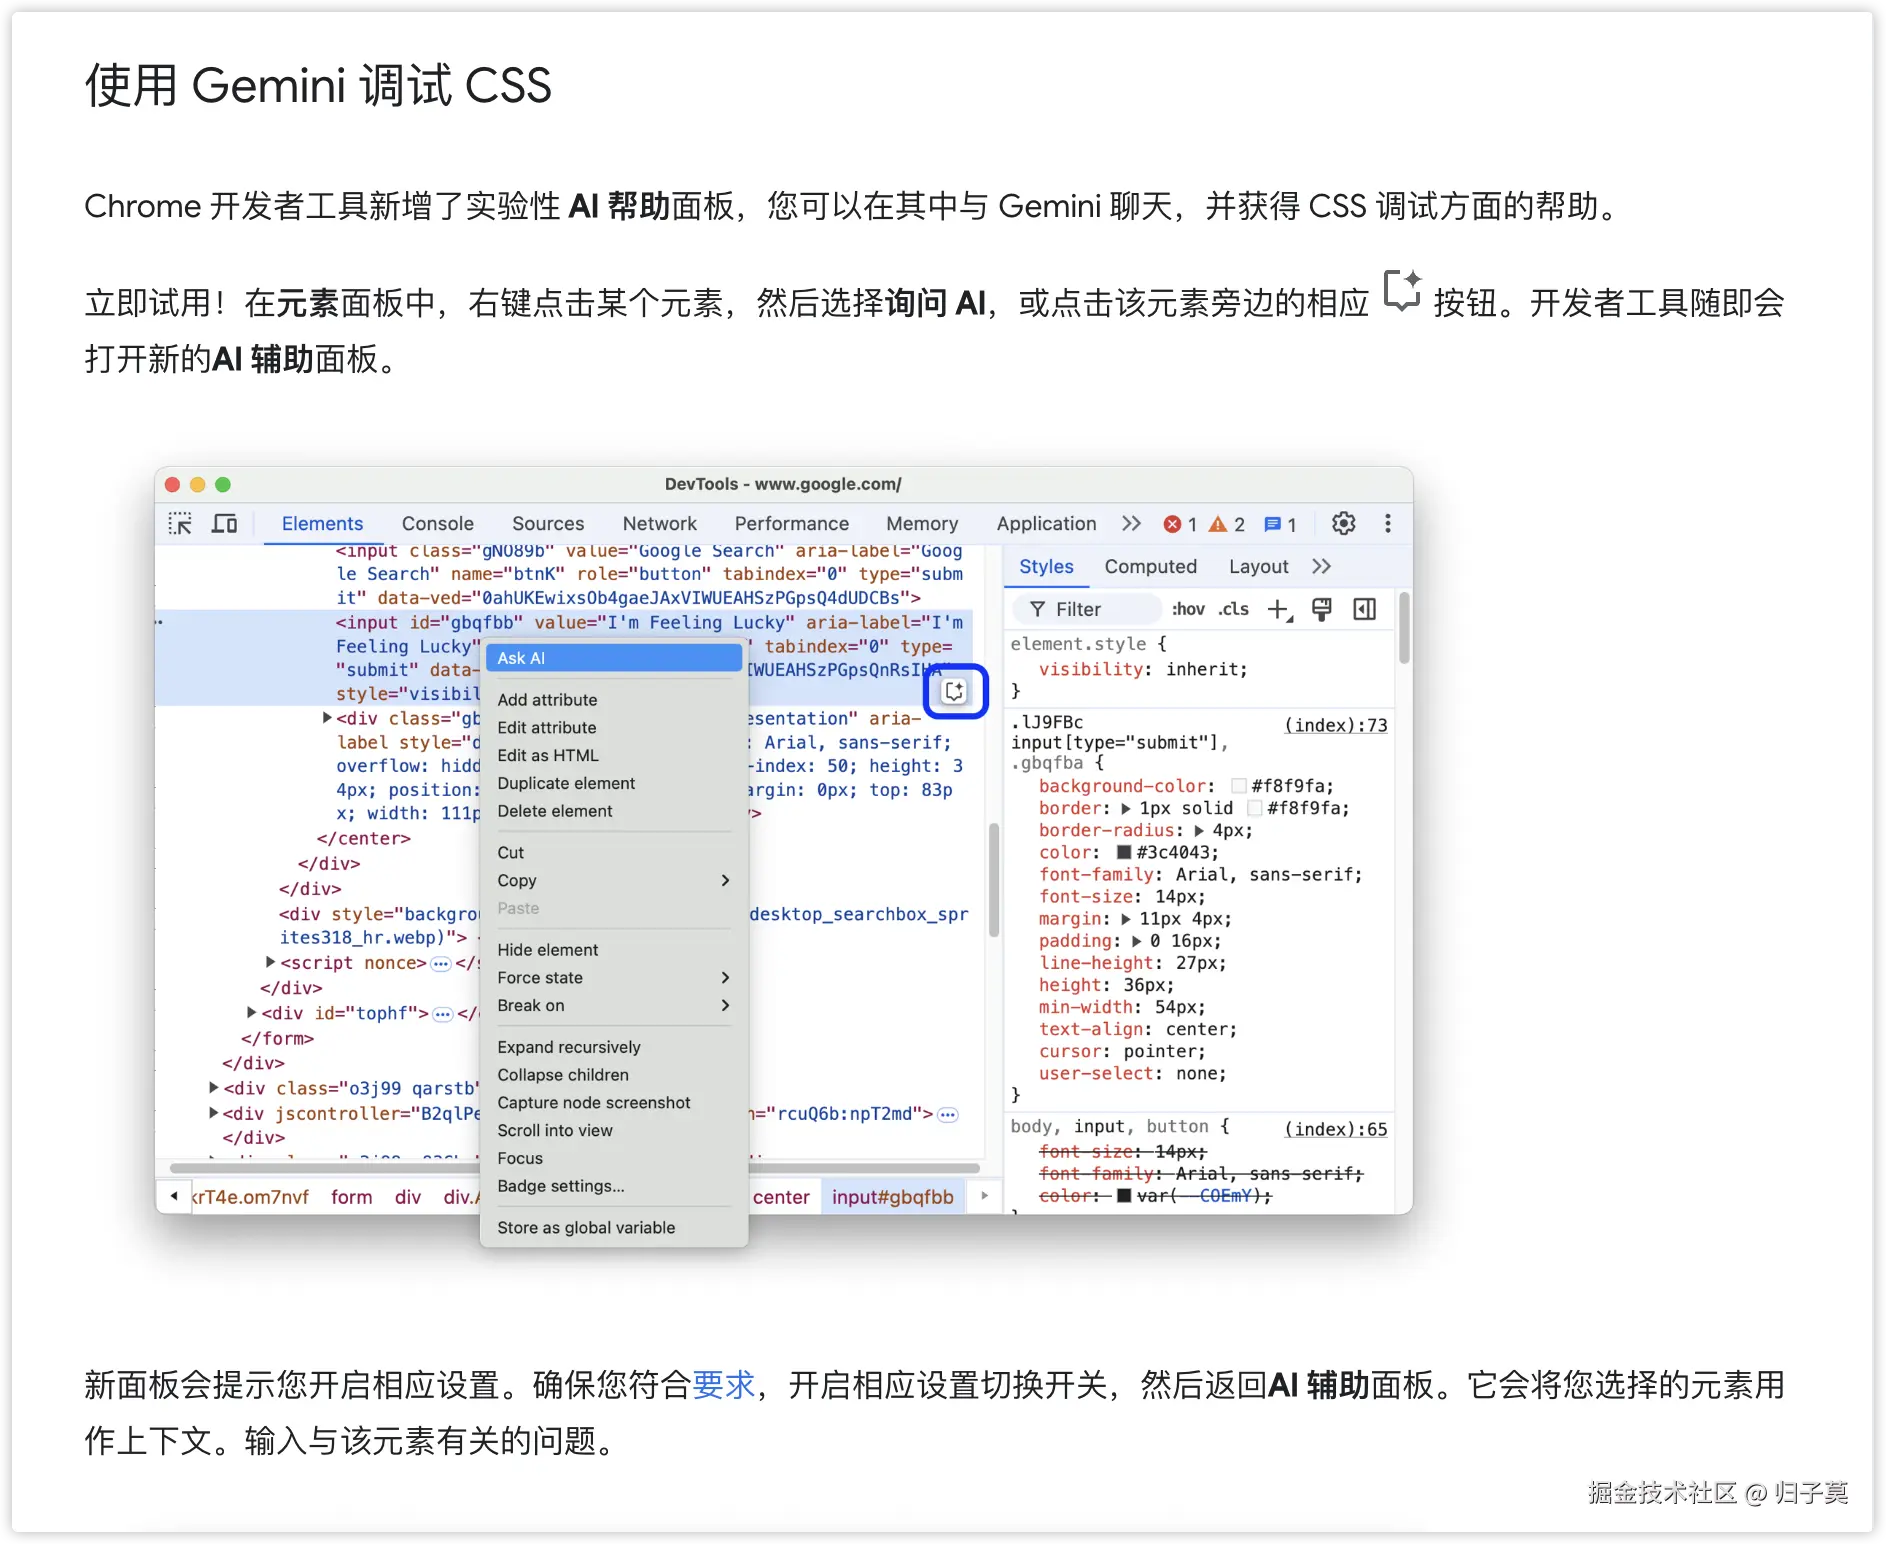This screenshot has width=1886, height=1544.
Task: Open hidden panels via the chevron next to Application
Action: [1131, 523]
